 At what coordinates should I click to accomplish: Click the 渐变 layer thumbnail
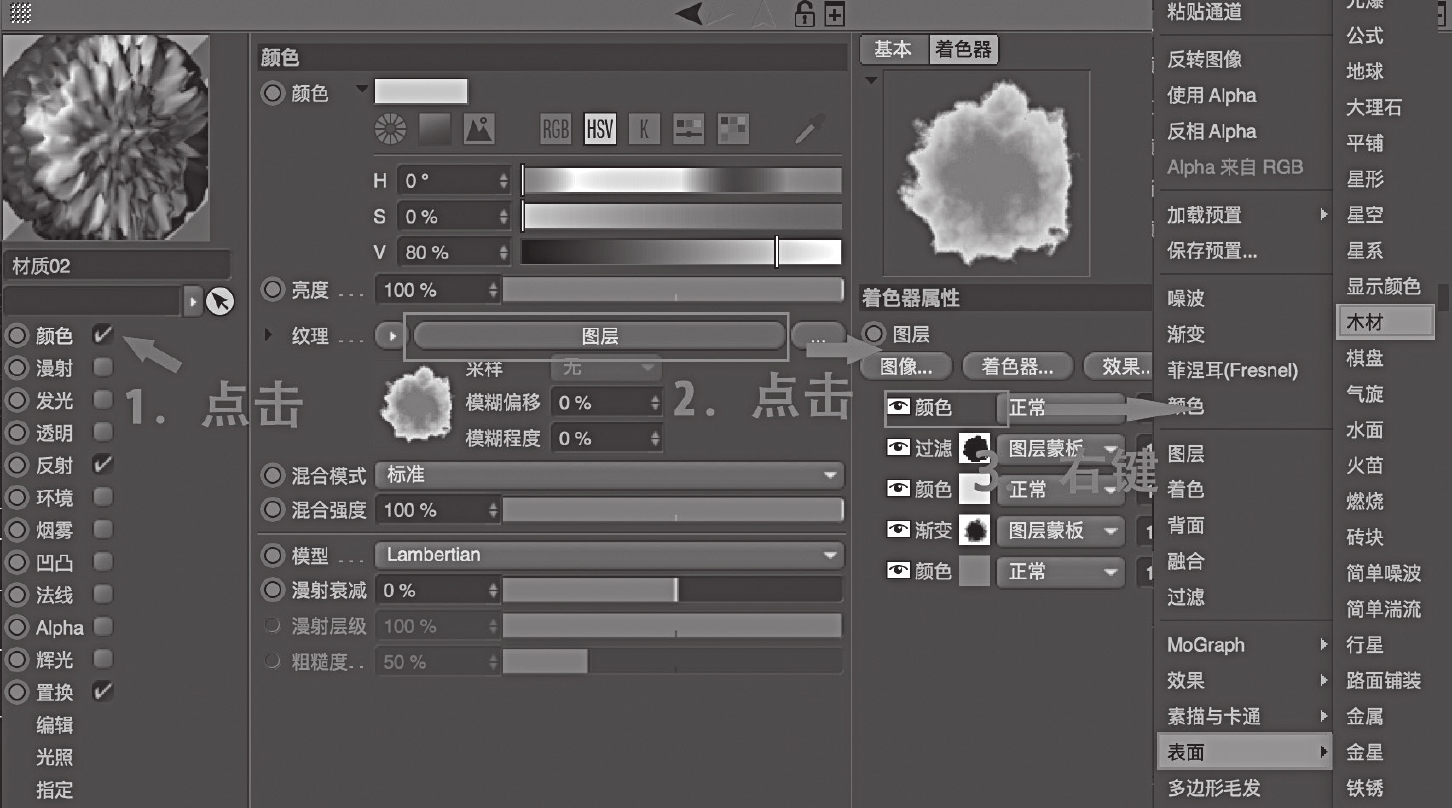click(974, 530)
